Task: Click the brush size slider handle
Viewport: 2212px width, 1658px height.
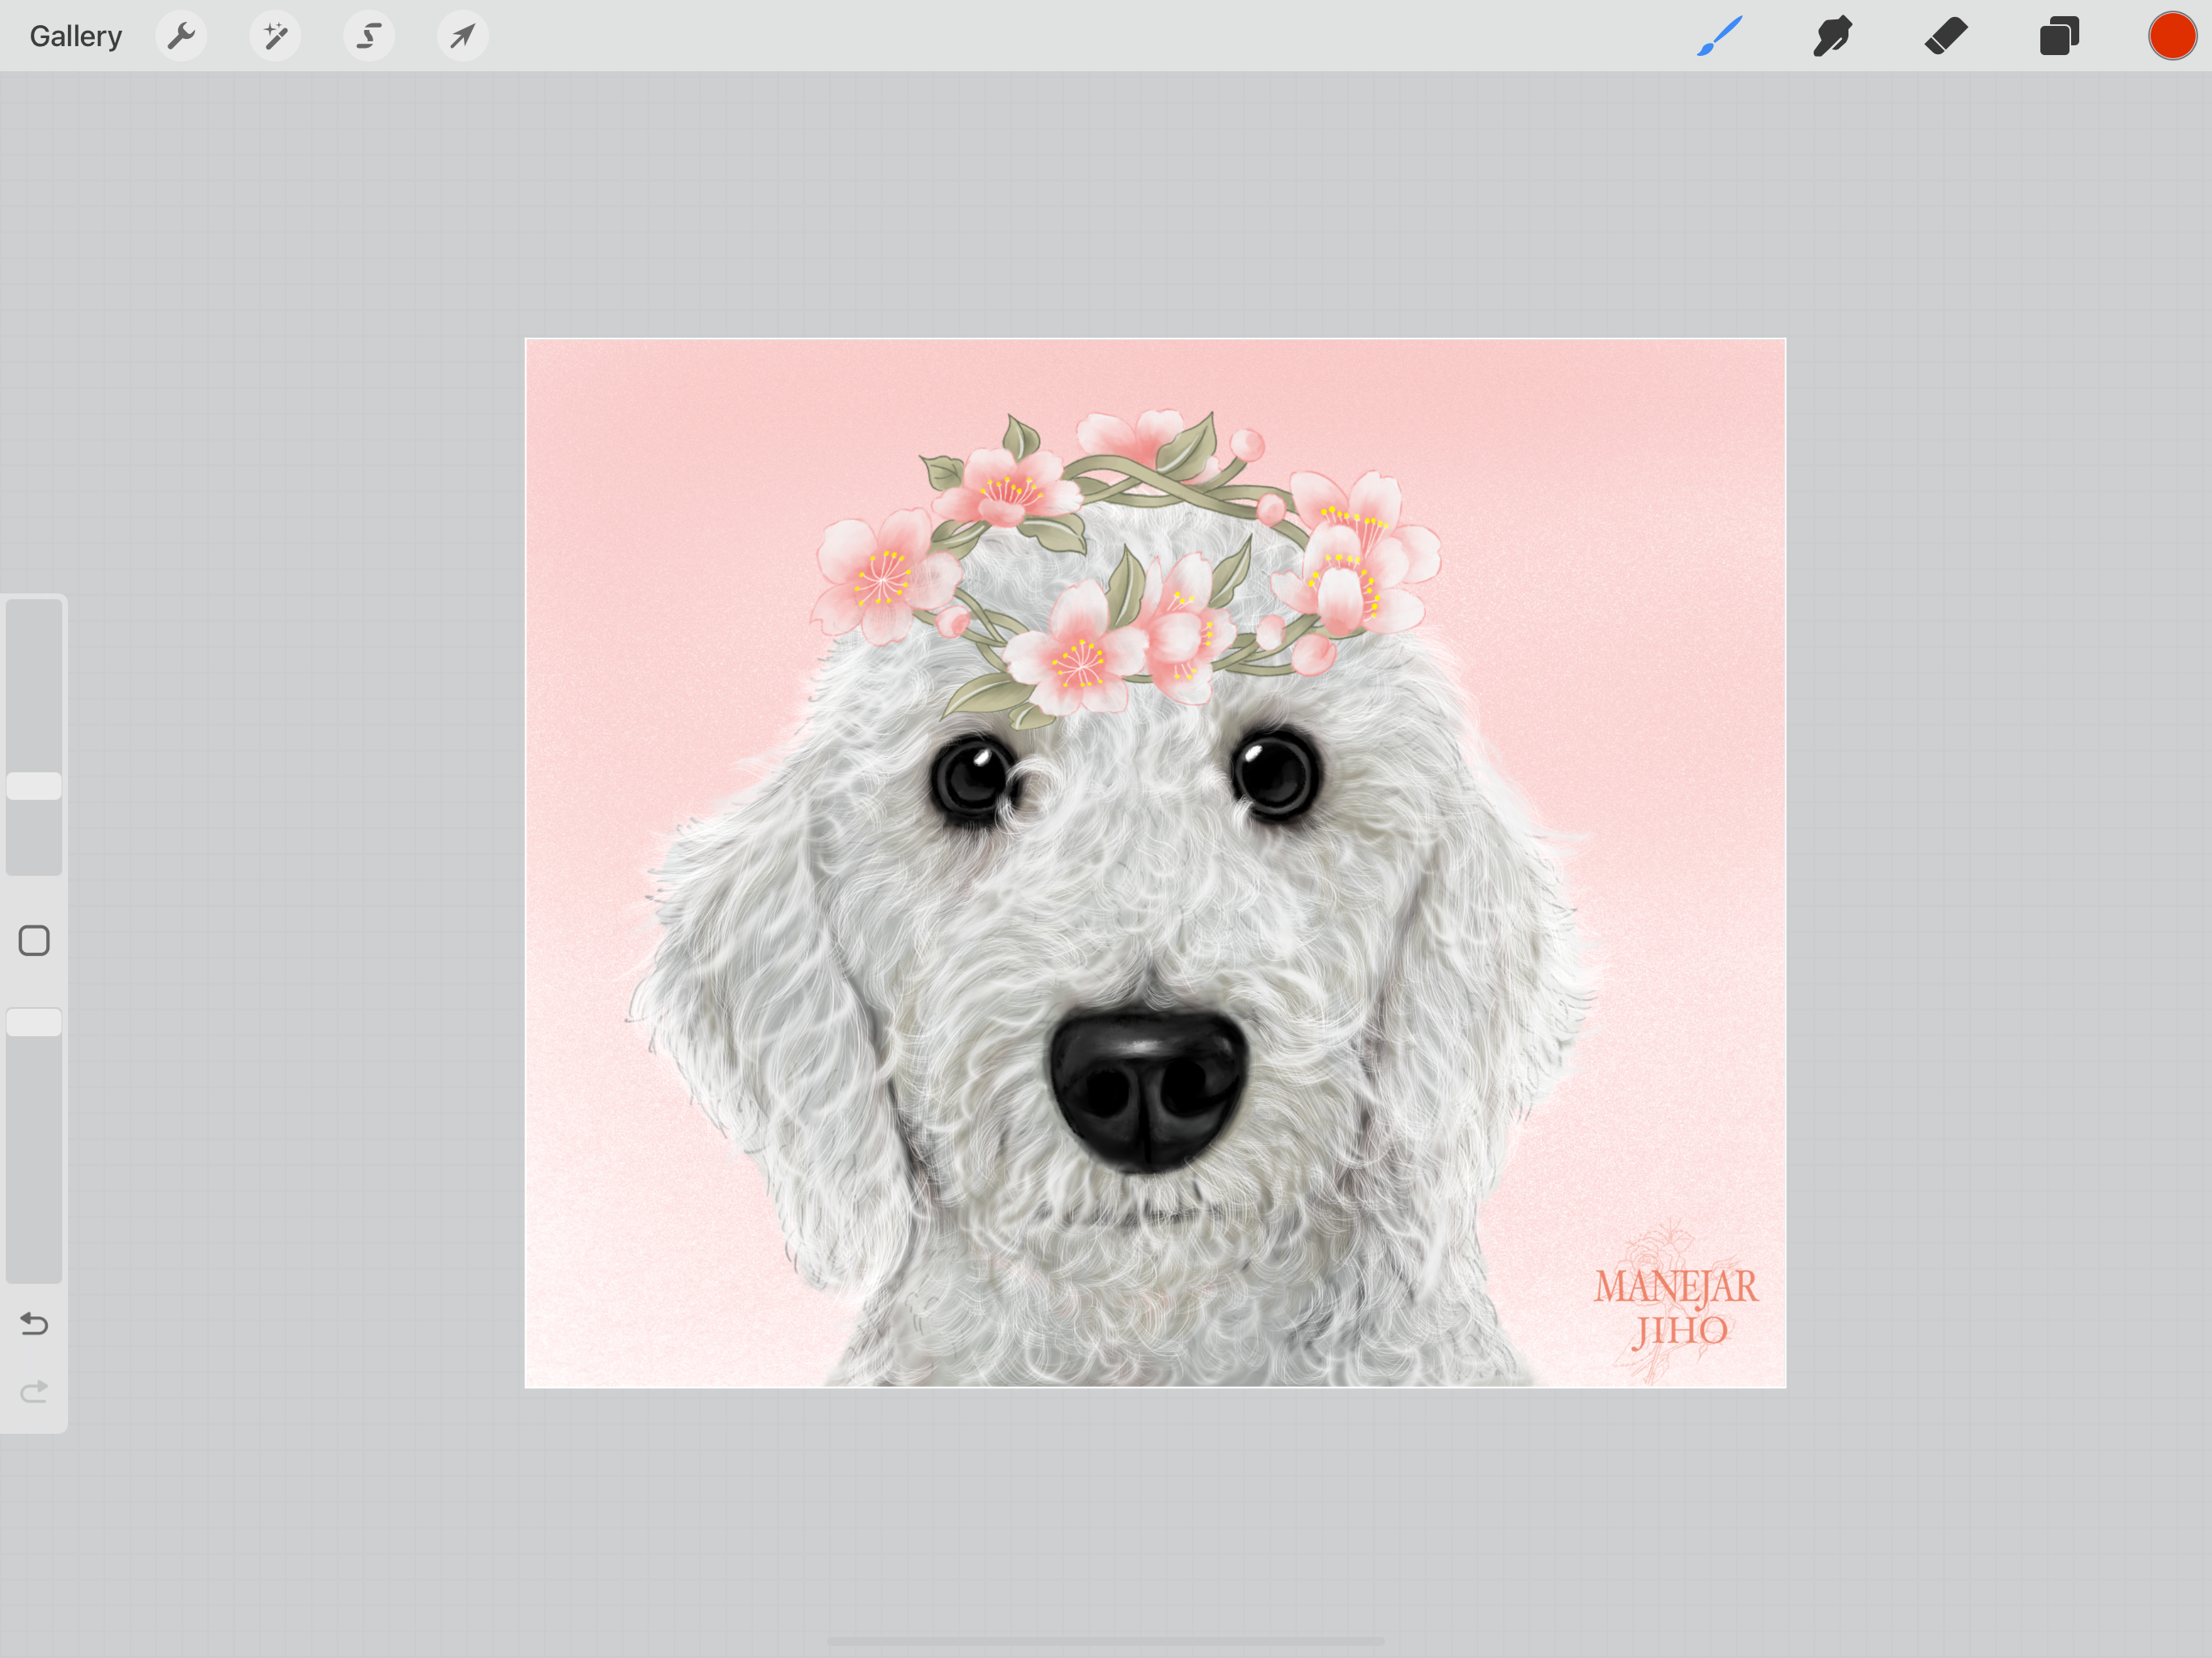Action: [34, 786]
